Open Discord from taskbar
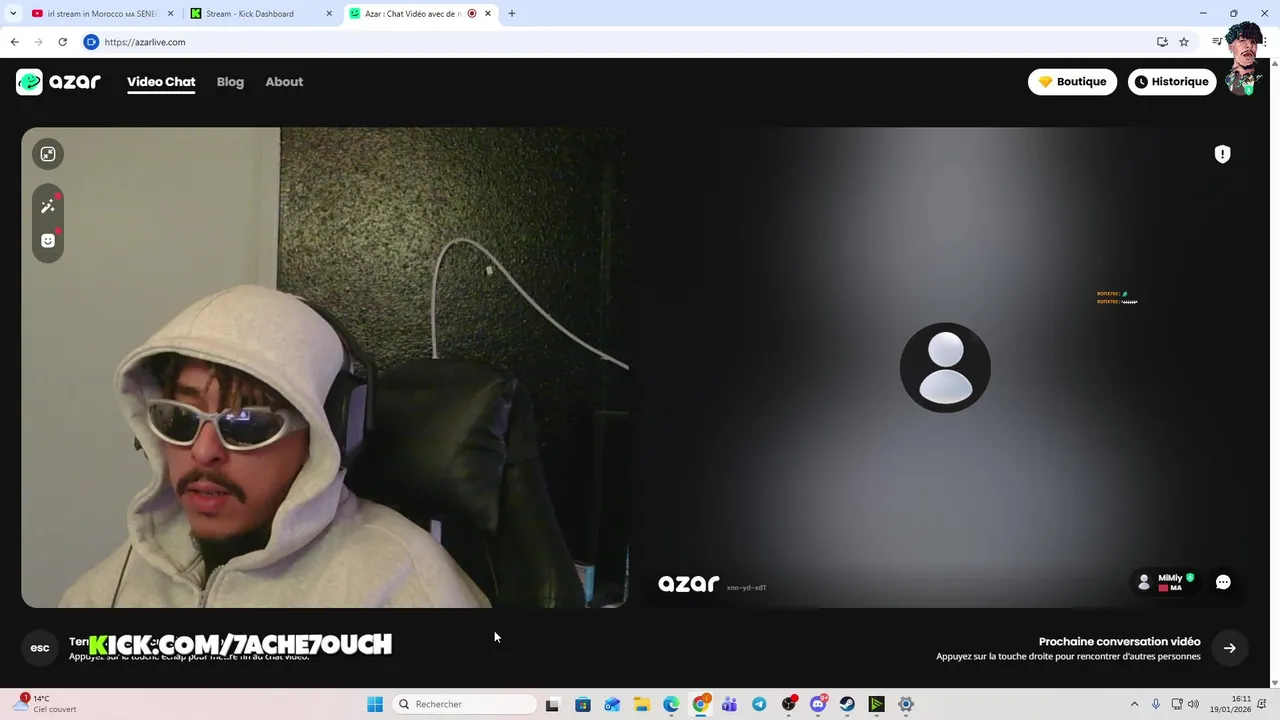1280x720 pixels. pyautogui.click(x=818, y=704)
